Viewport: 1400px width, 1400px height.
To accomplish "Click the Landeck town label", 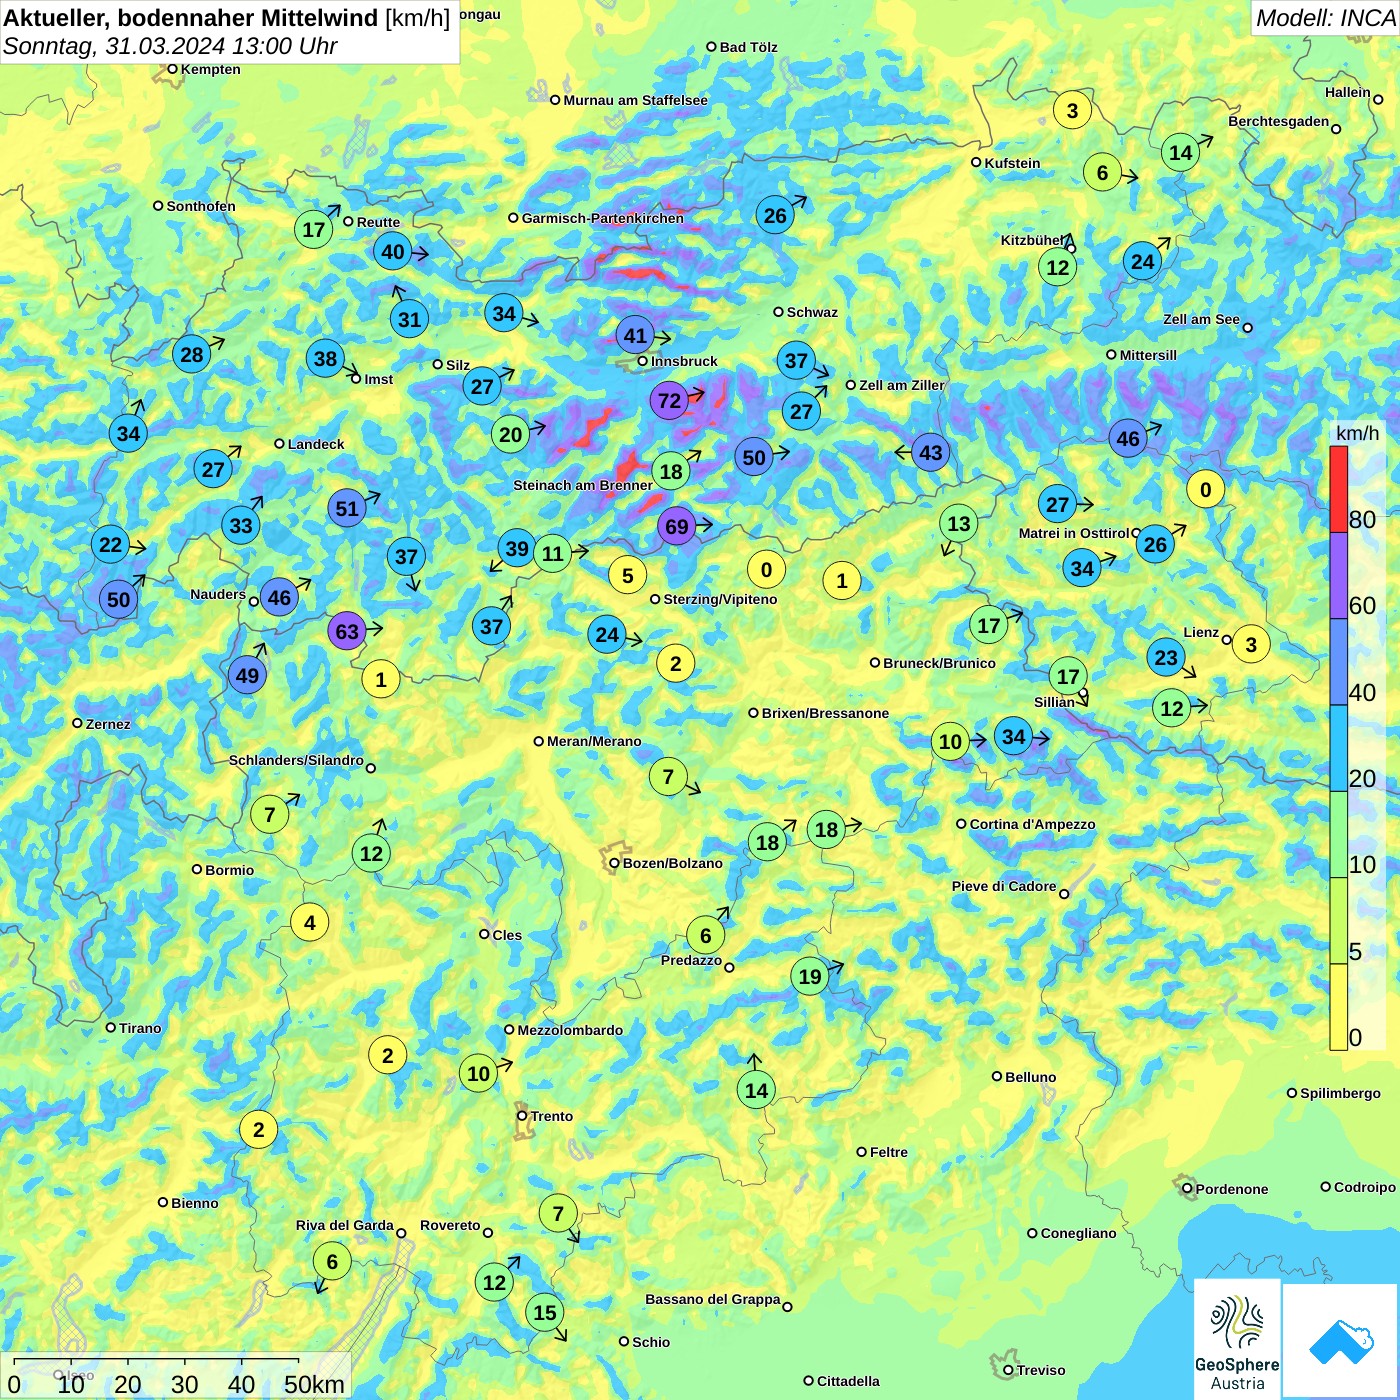I will [316, 444].
